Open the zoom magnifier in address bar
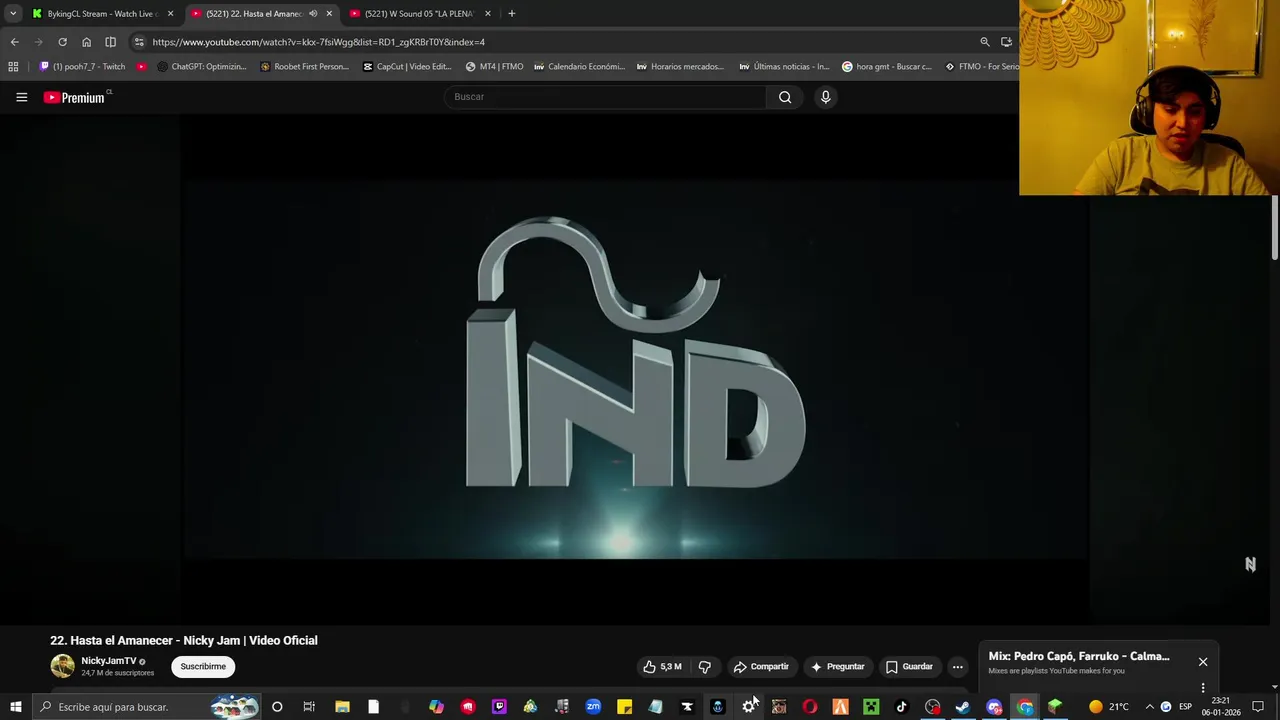The image size is (1280, 720). tap(984, 42)
